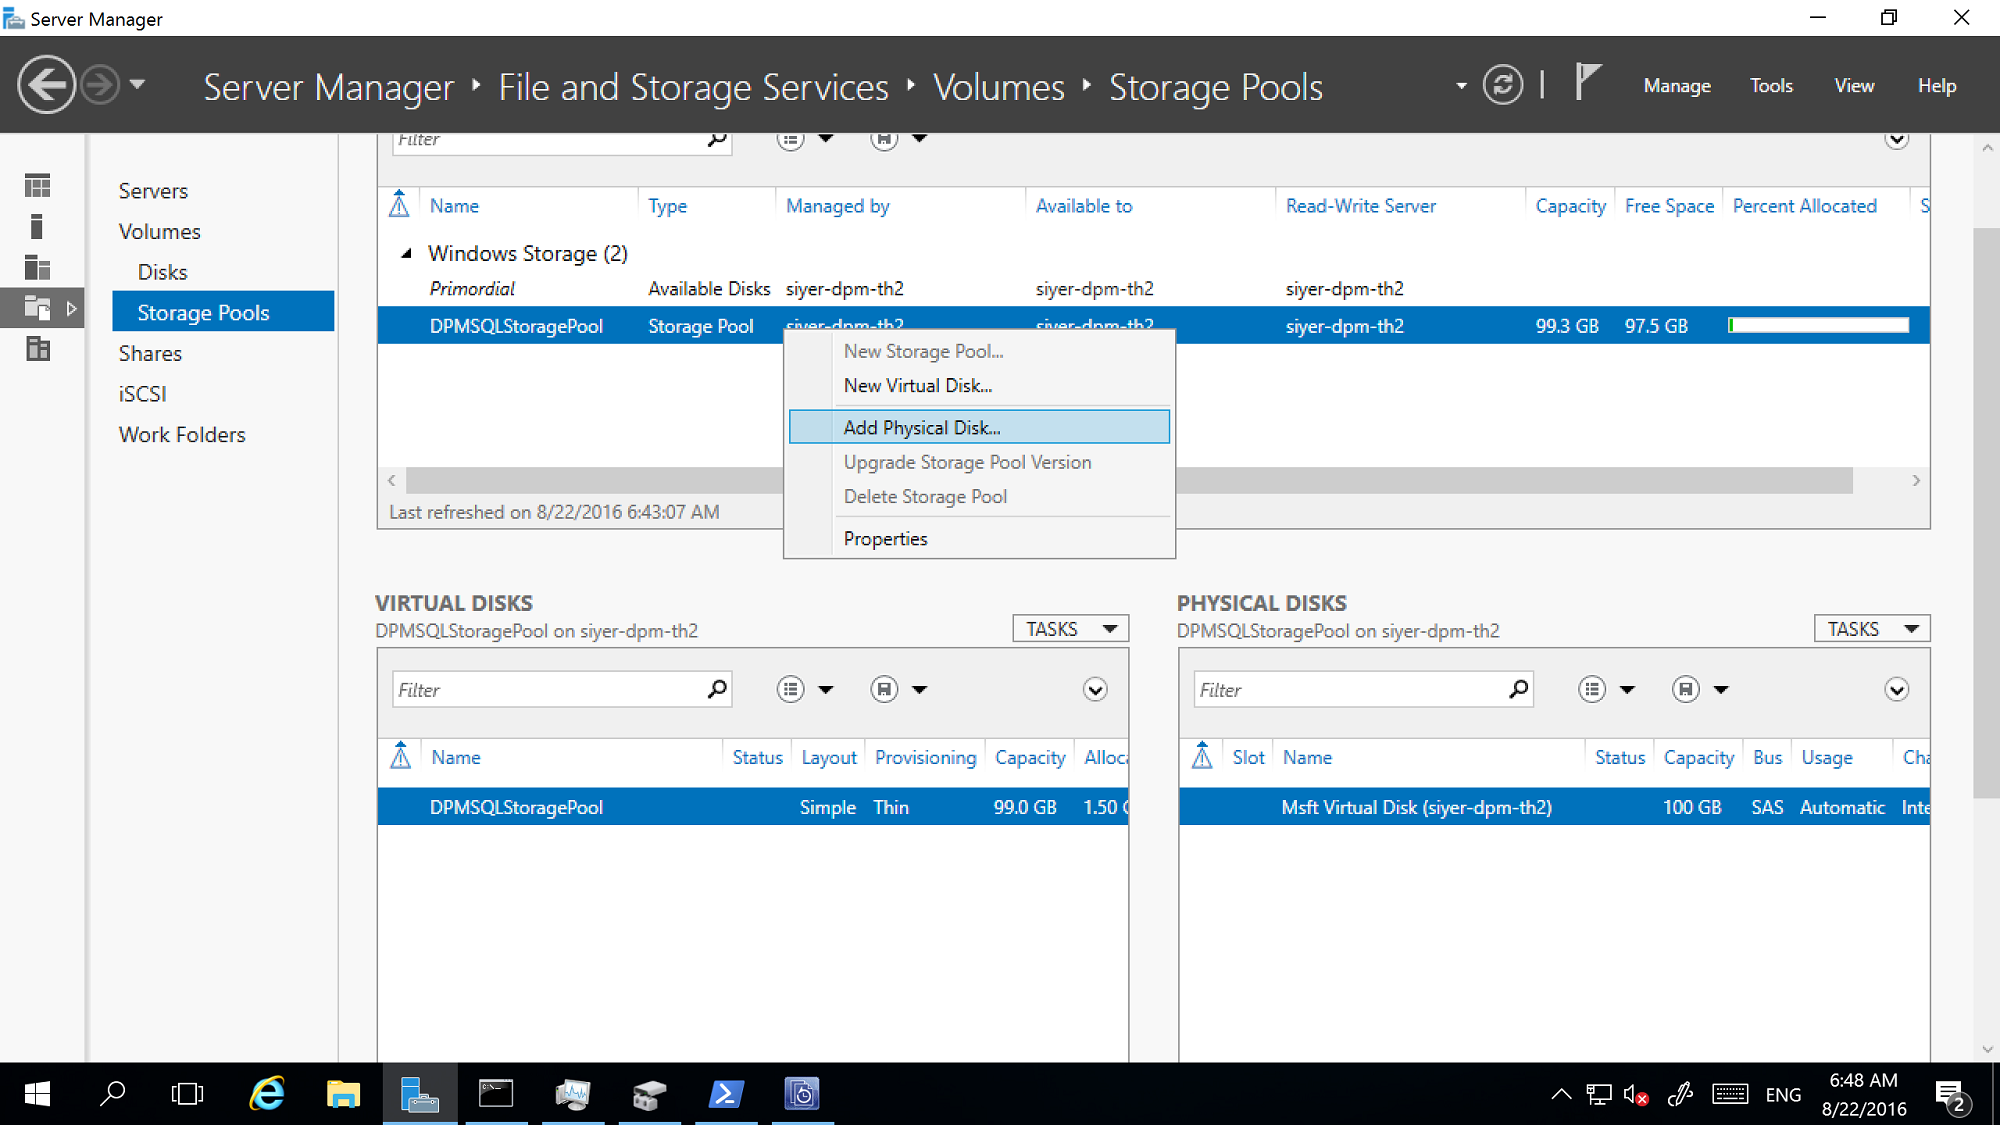Viewport: 2000px width, 1125px height.
Task: Select New Storage Pool from context menu
Action: point(922,350)
